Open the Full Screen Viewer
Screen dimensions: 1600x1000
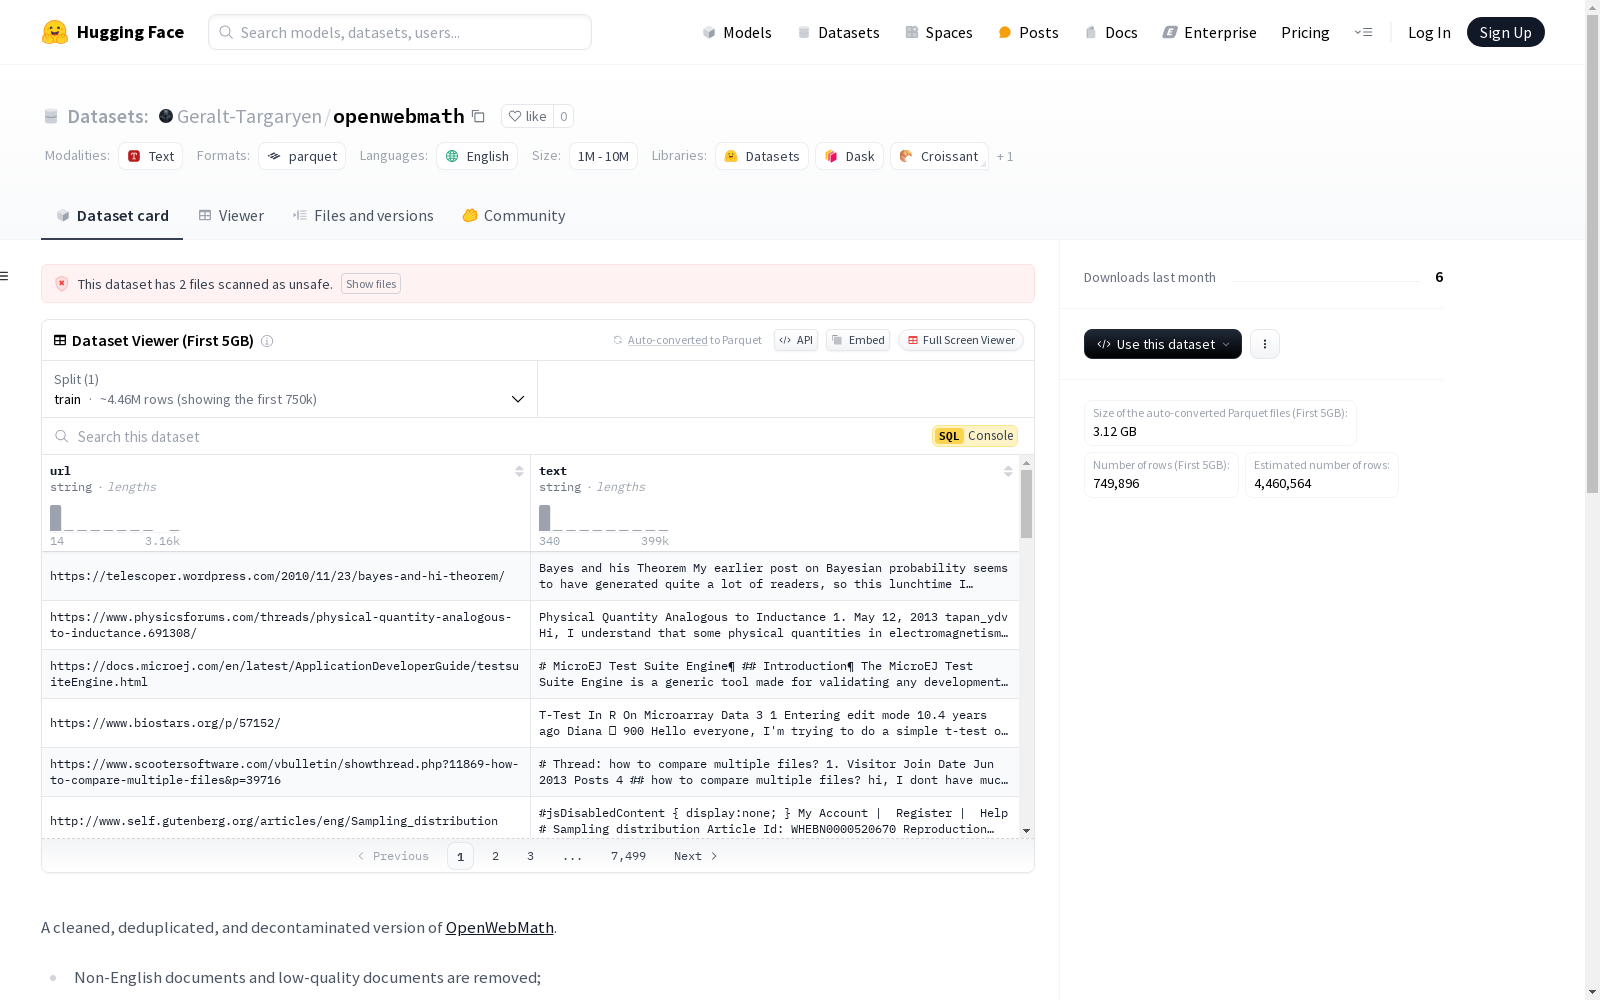pyautogui.click(x=961, y=340)
